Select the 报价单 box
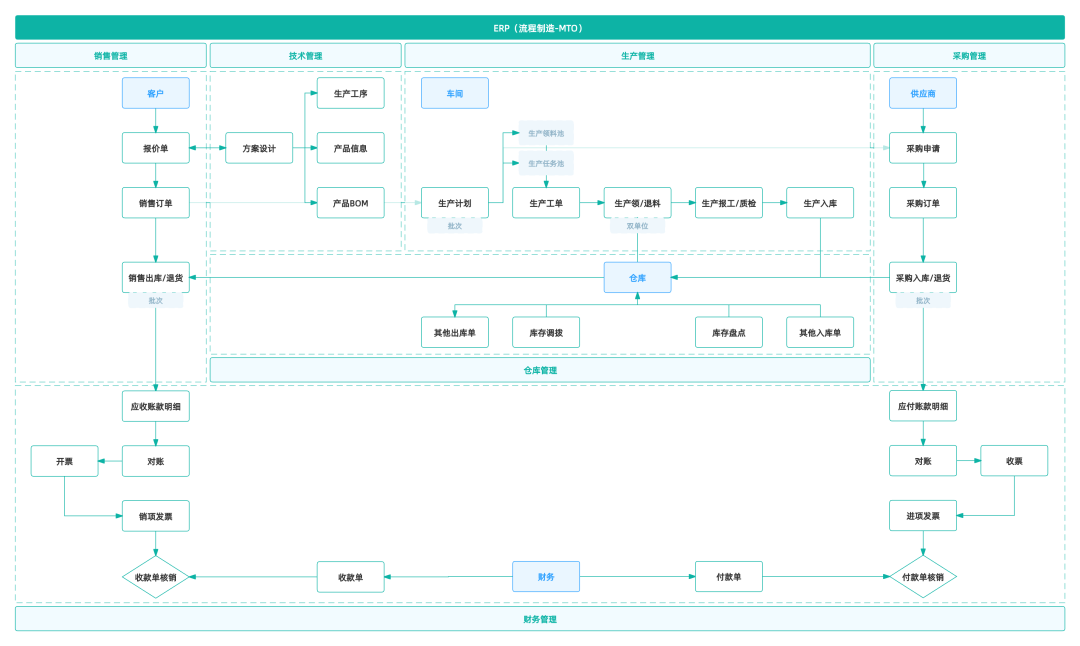The height and width of the screenshot is (646, 1080). tap(155, 148)
